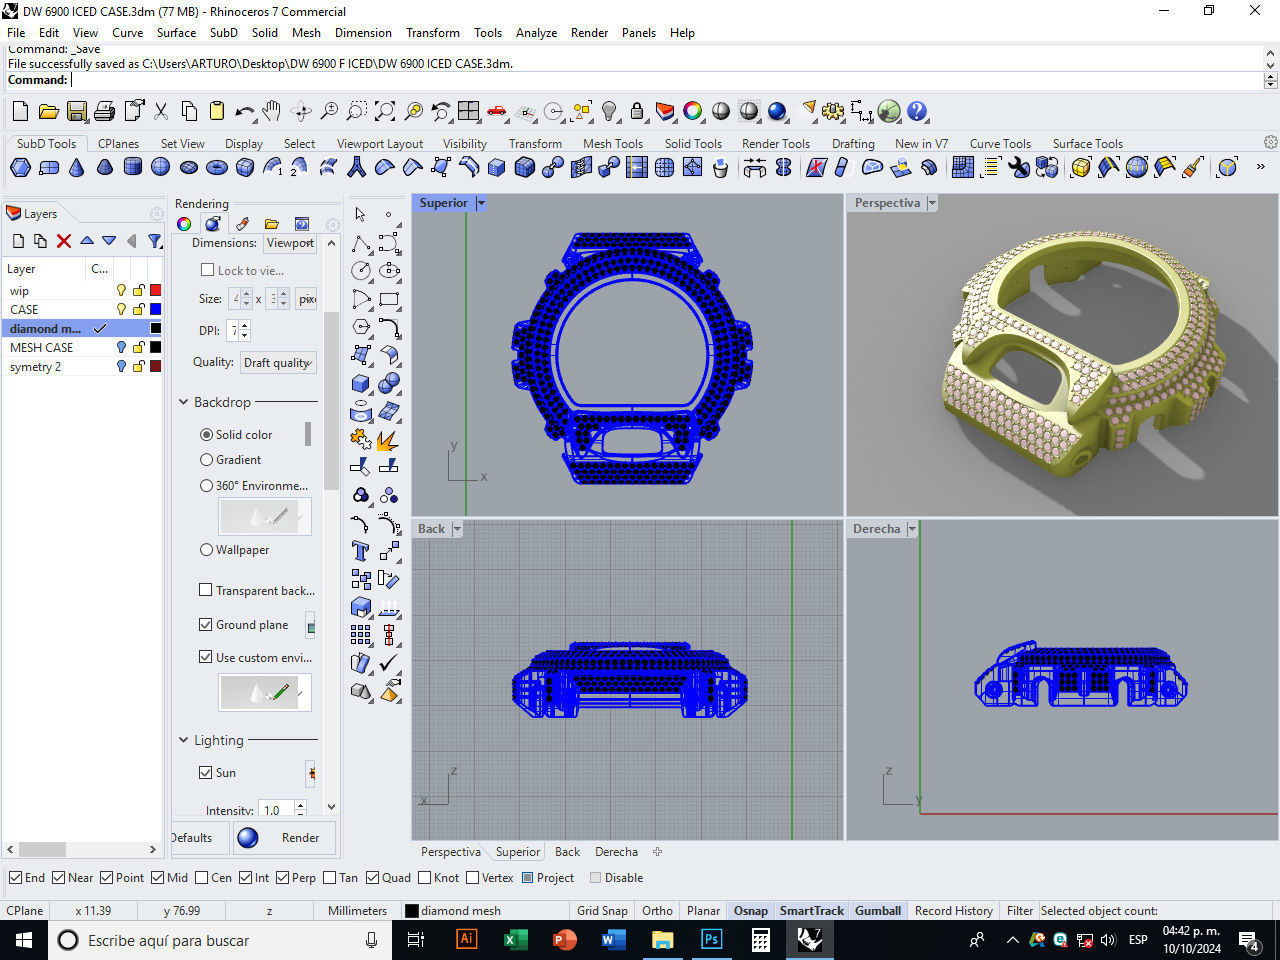This screenshot has height=960, width=1280.
Task: Toggle Grid Snap in the status bar
Action: click(x=602, y=911)
